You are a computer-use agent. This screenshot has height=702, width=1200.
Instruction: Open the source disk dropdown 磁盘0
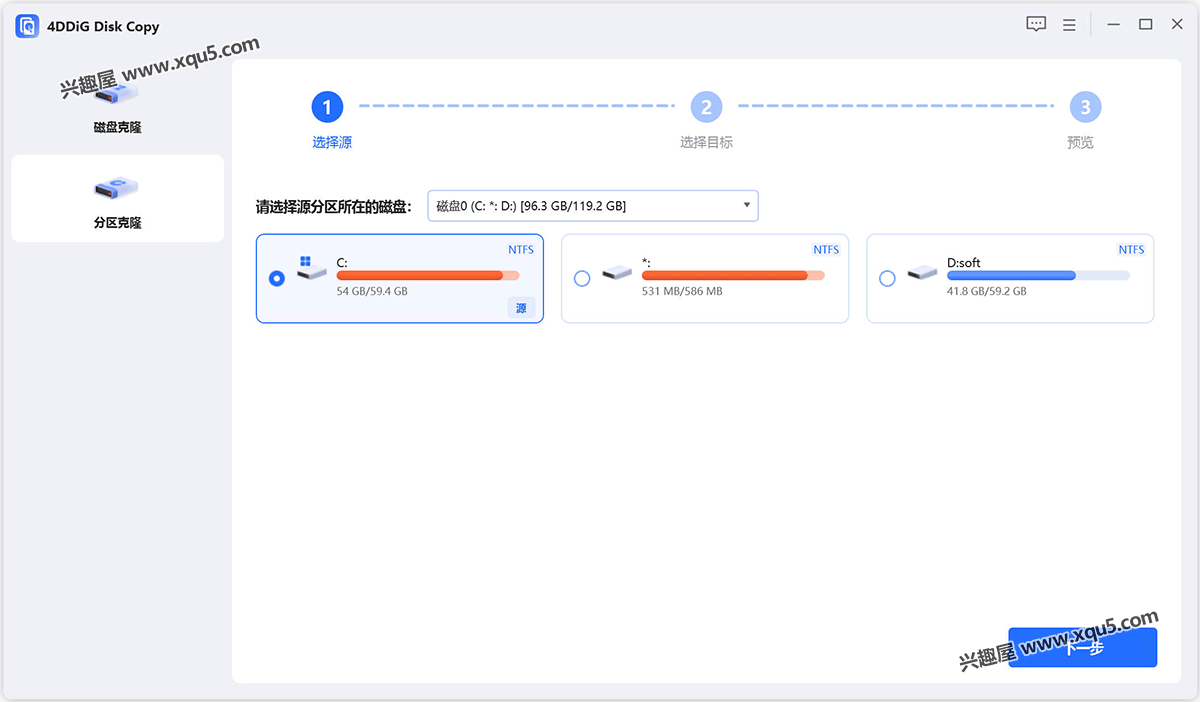593,206
